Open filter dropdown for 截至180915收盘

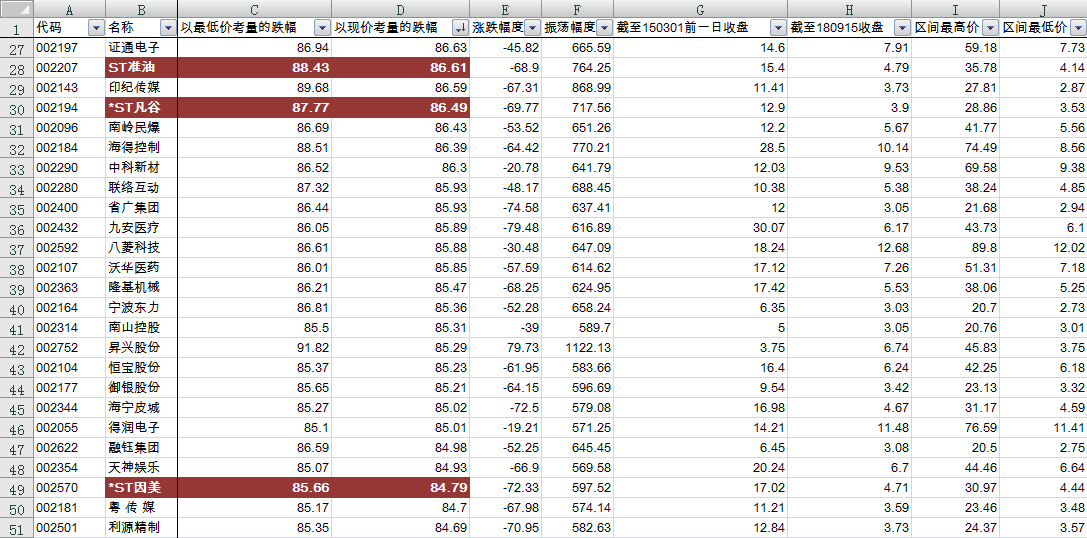(x=902, y=28)
